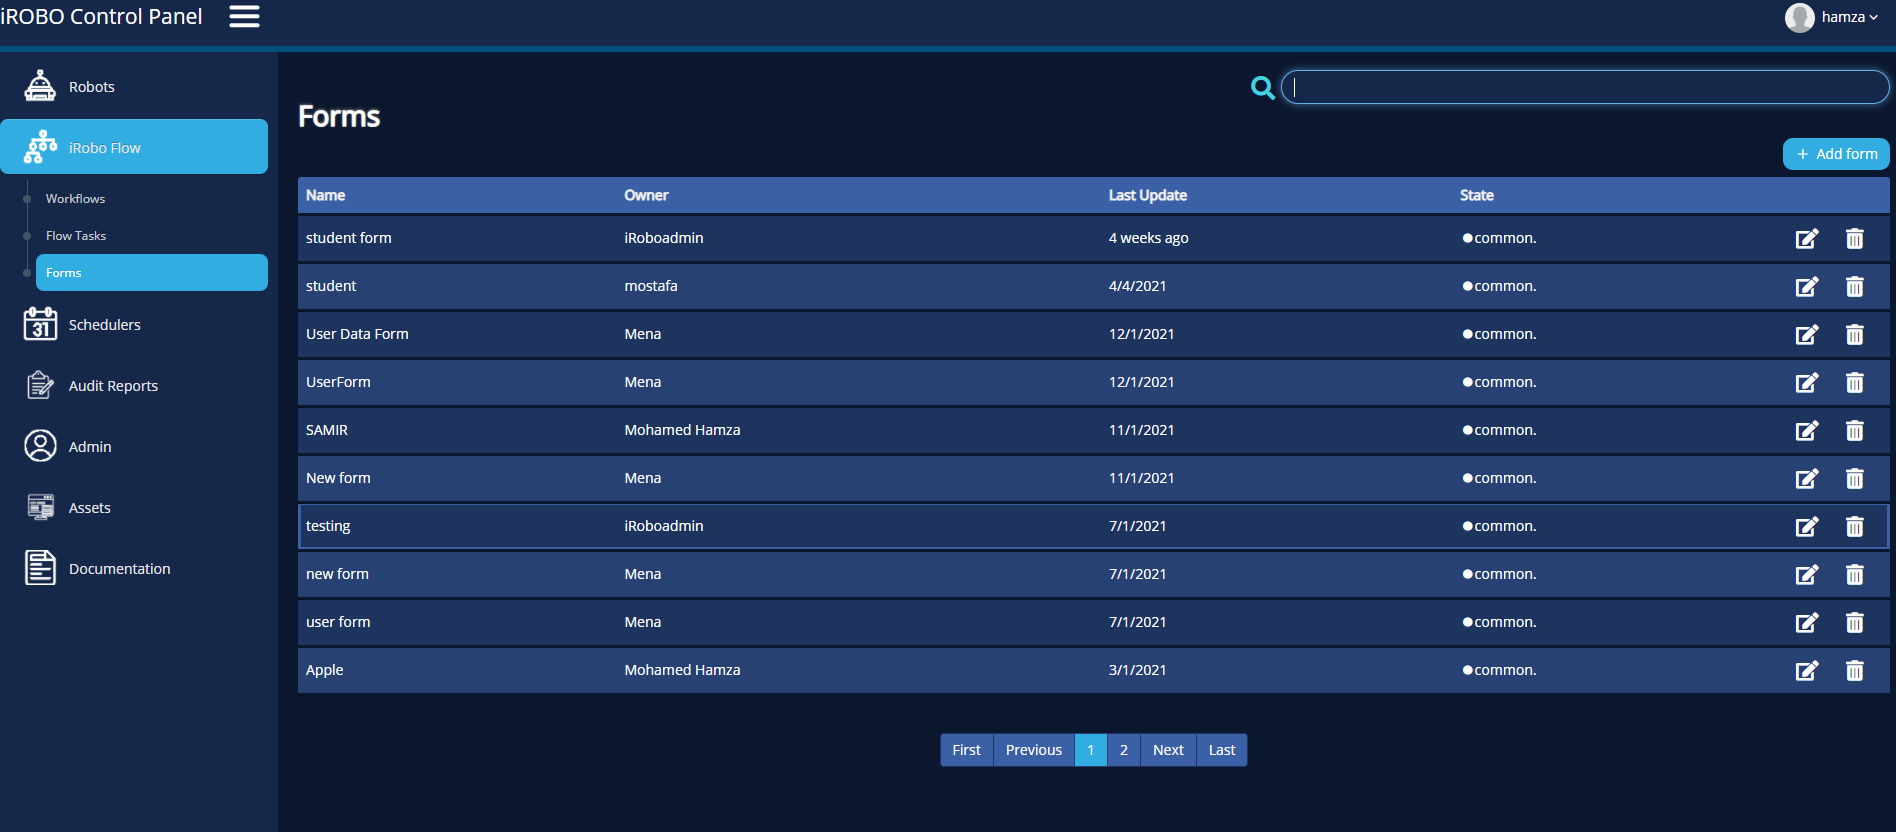The height and width of the screenshot is (832, 1896).
Task: Click the Last page button
Action: pyautogui.click(x=1221, y=750)
